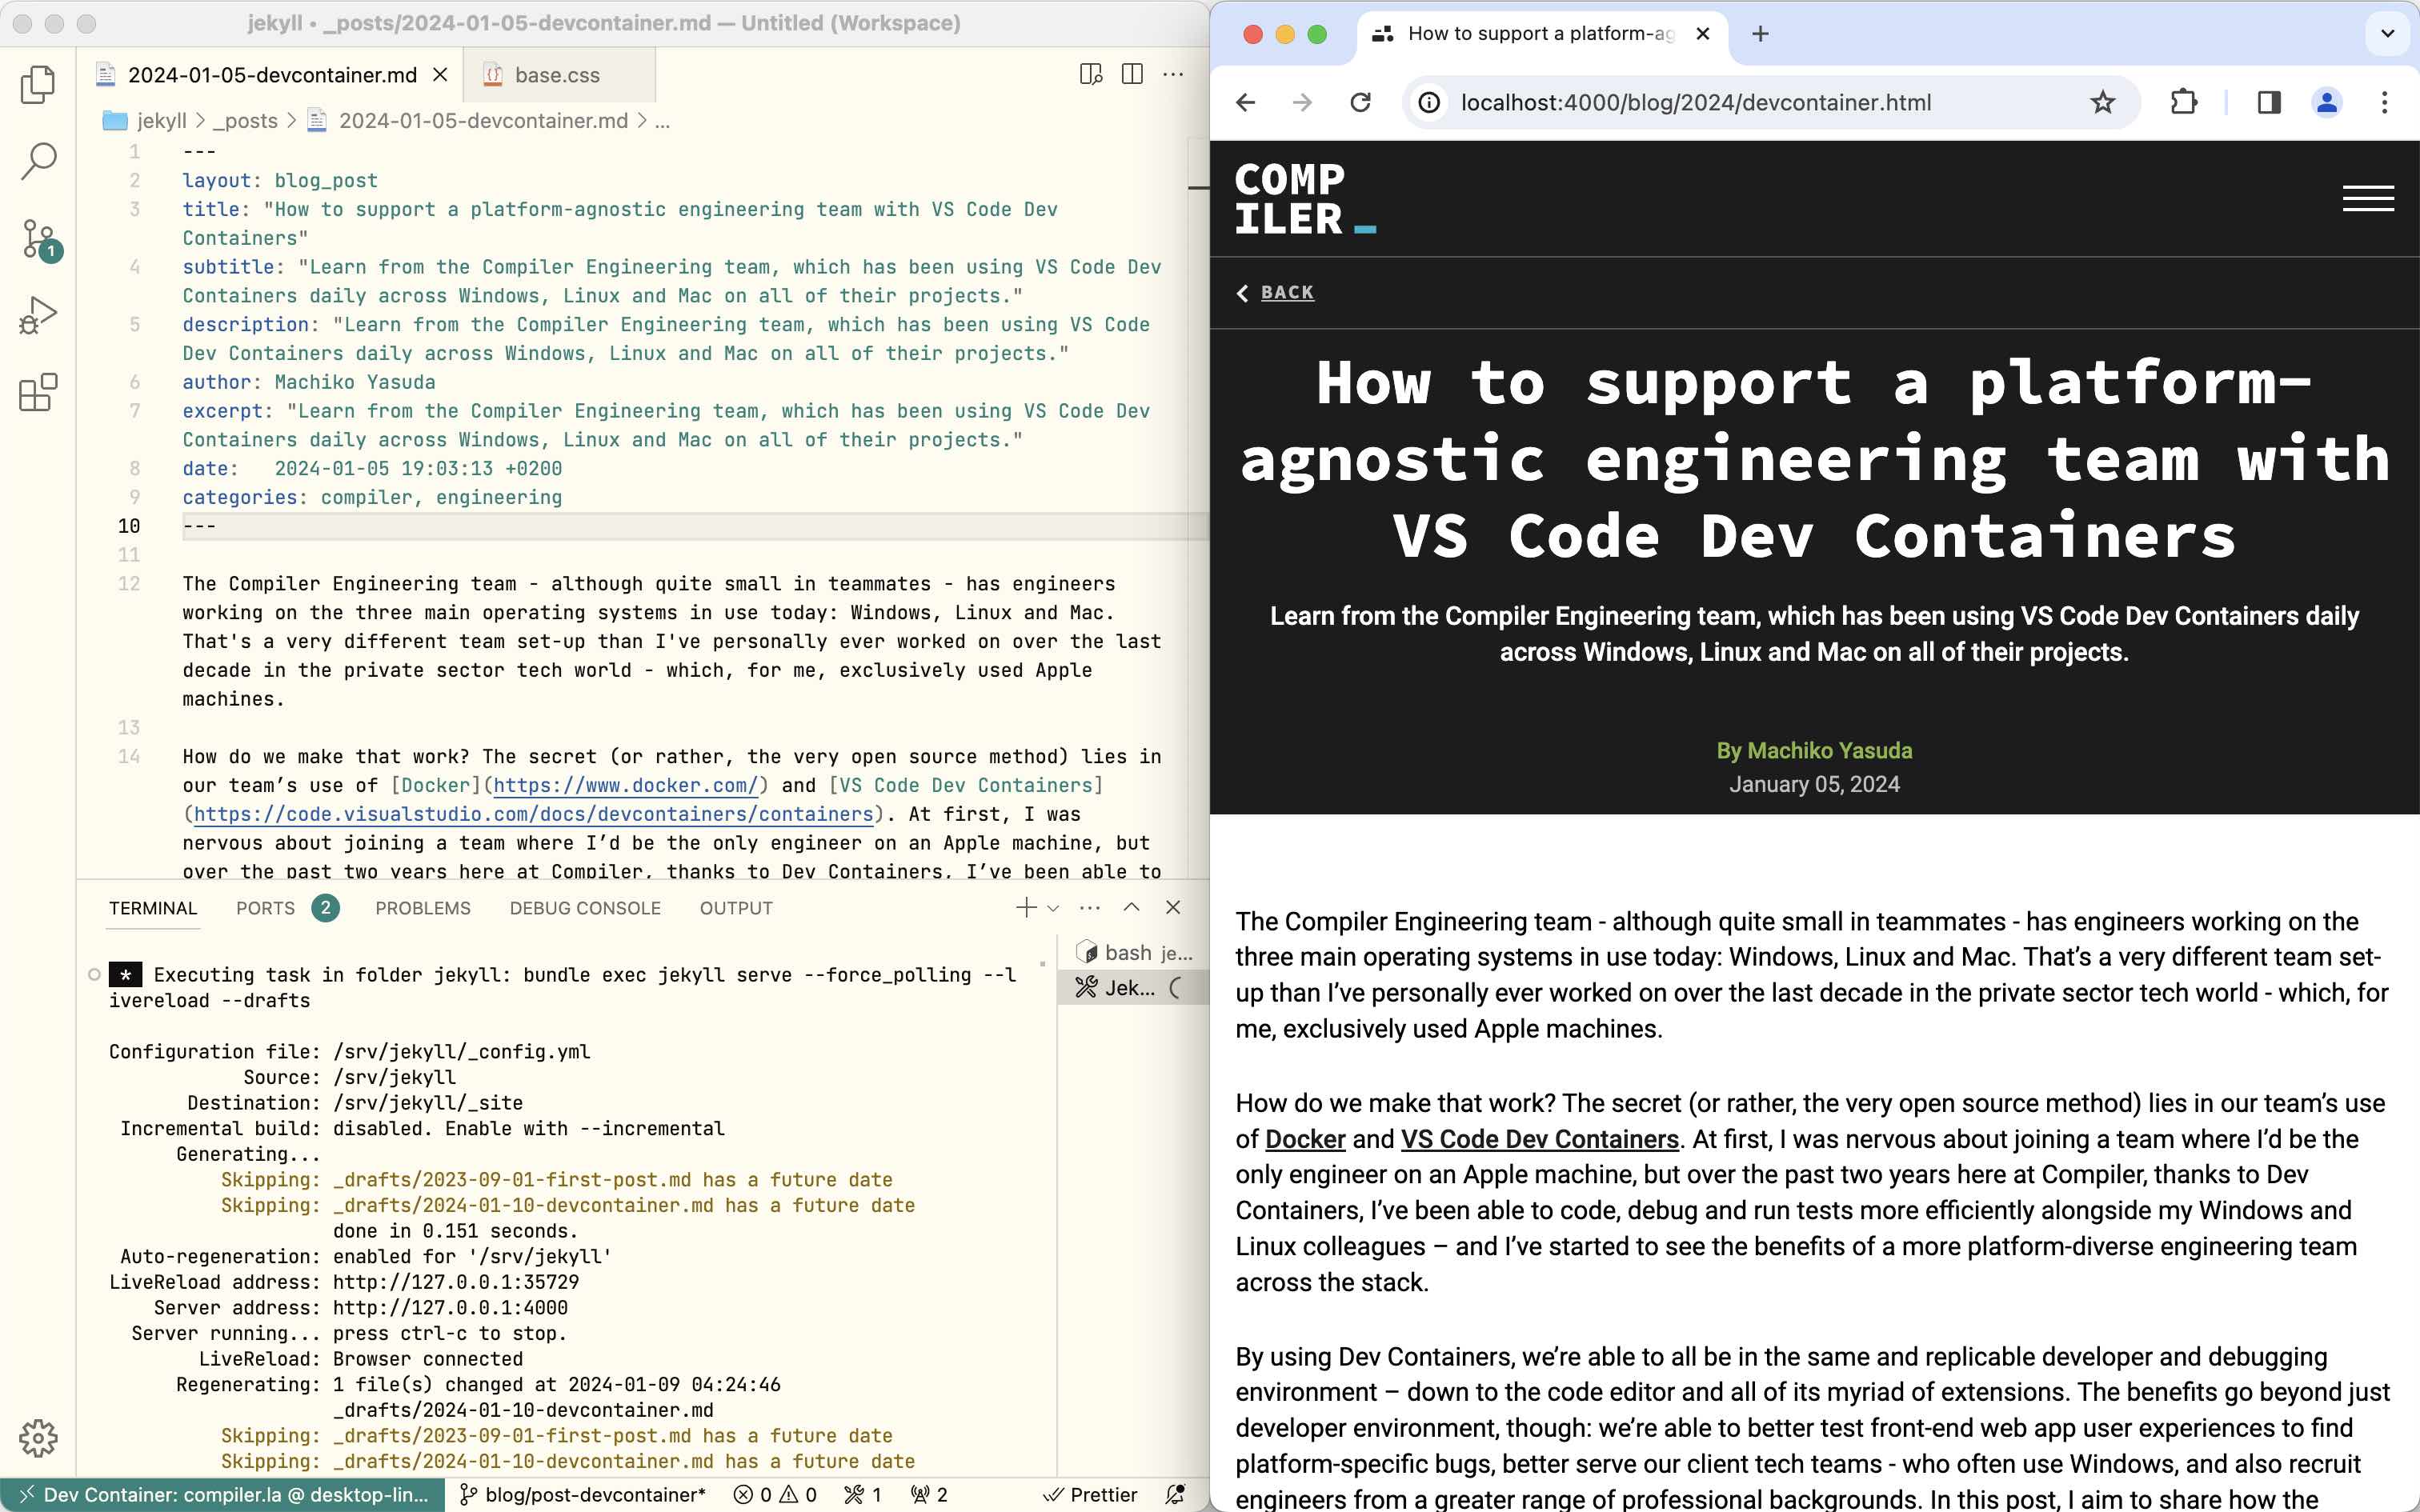
Task: Open the Search view
Action: coord(37,160)
